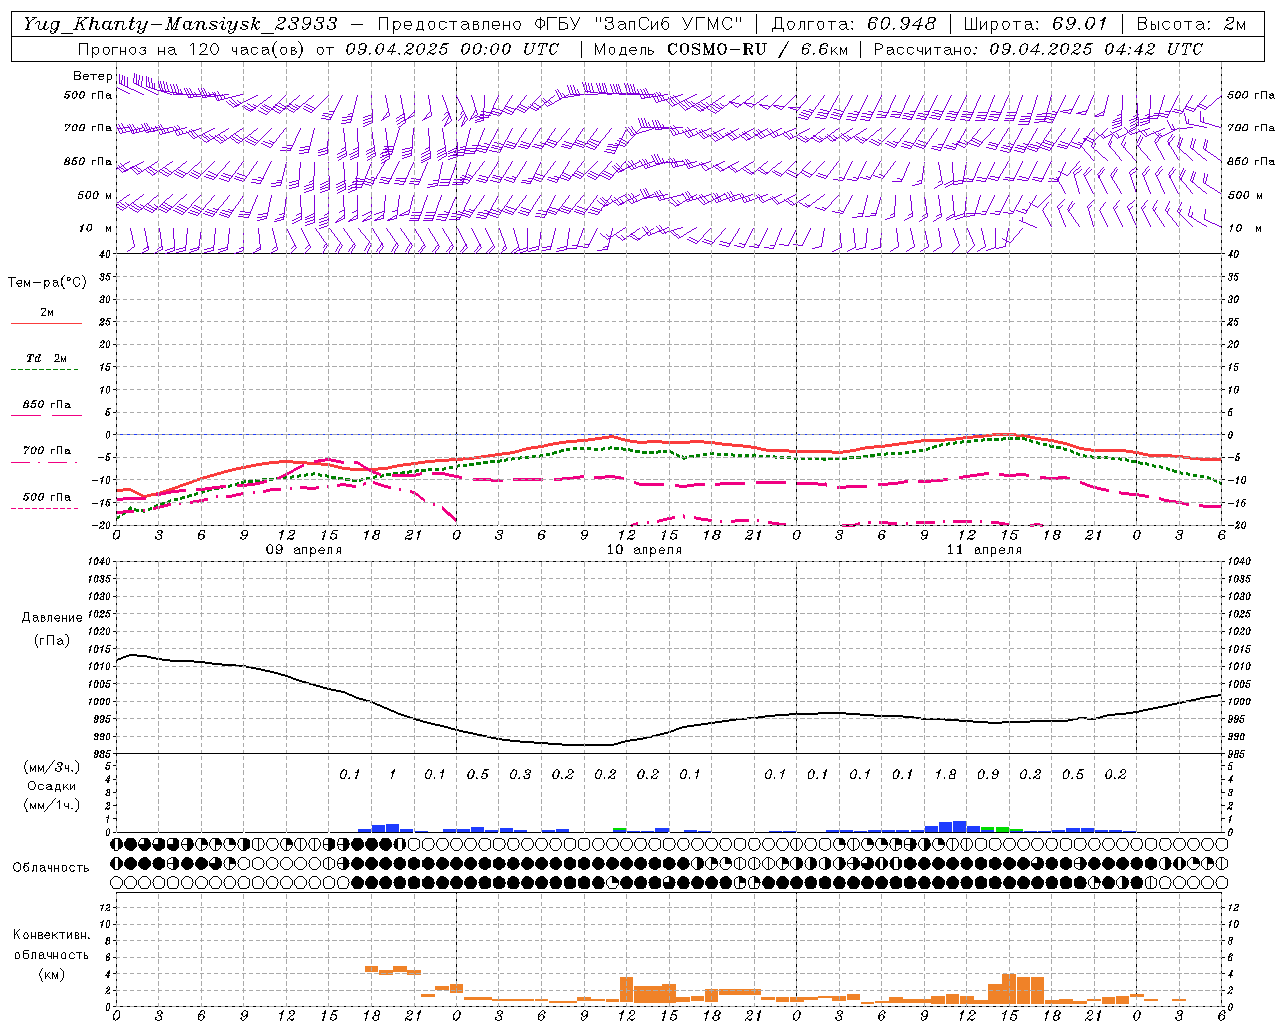
Task: Click the Облачность cloud cover label
Action: tap(51, 868)
